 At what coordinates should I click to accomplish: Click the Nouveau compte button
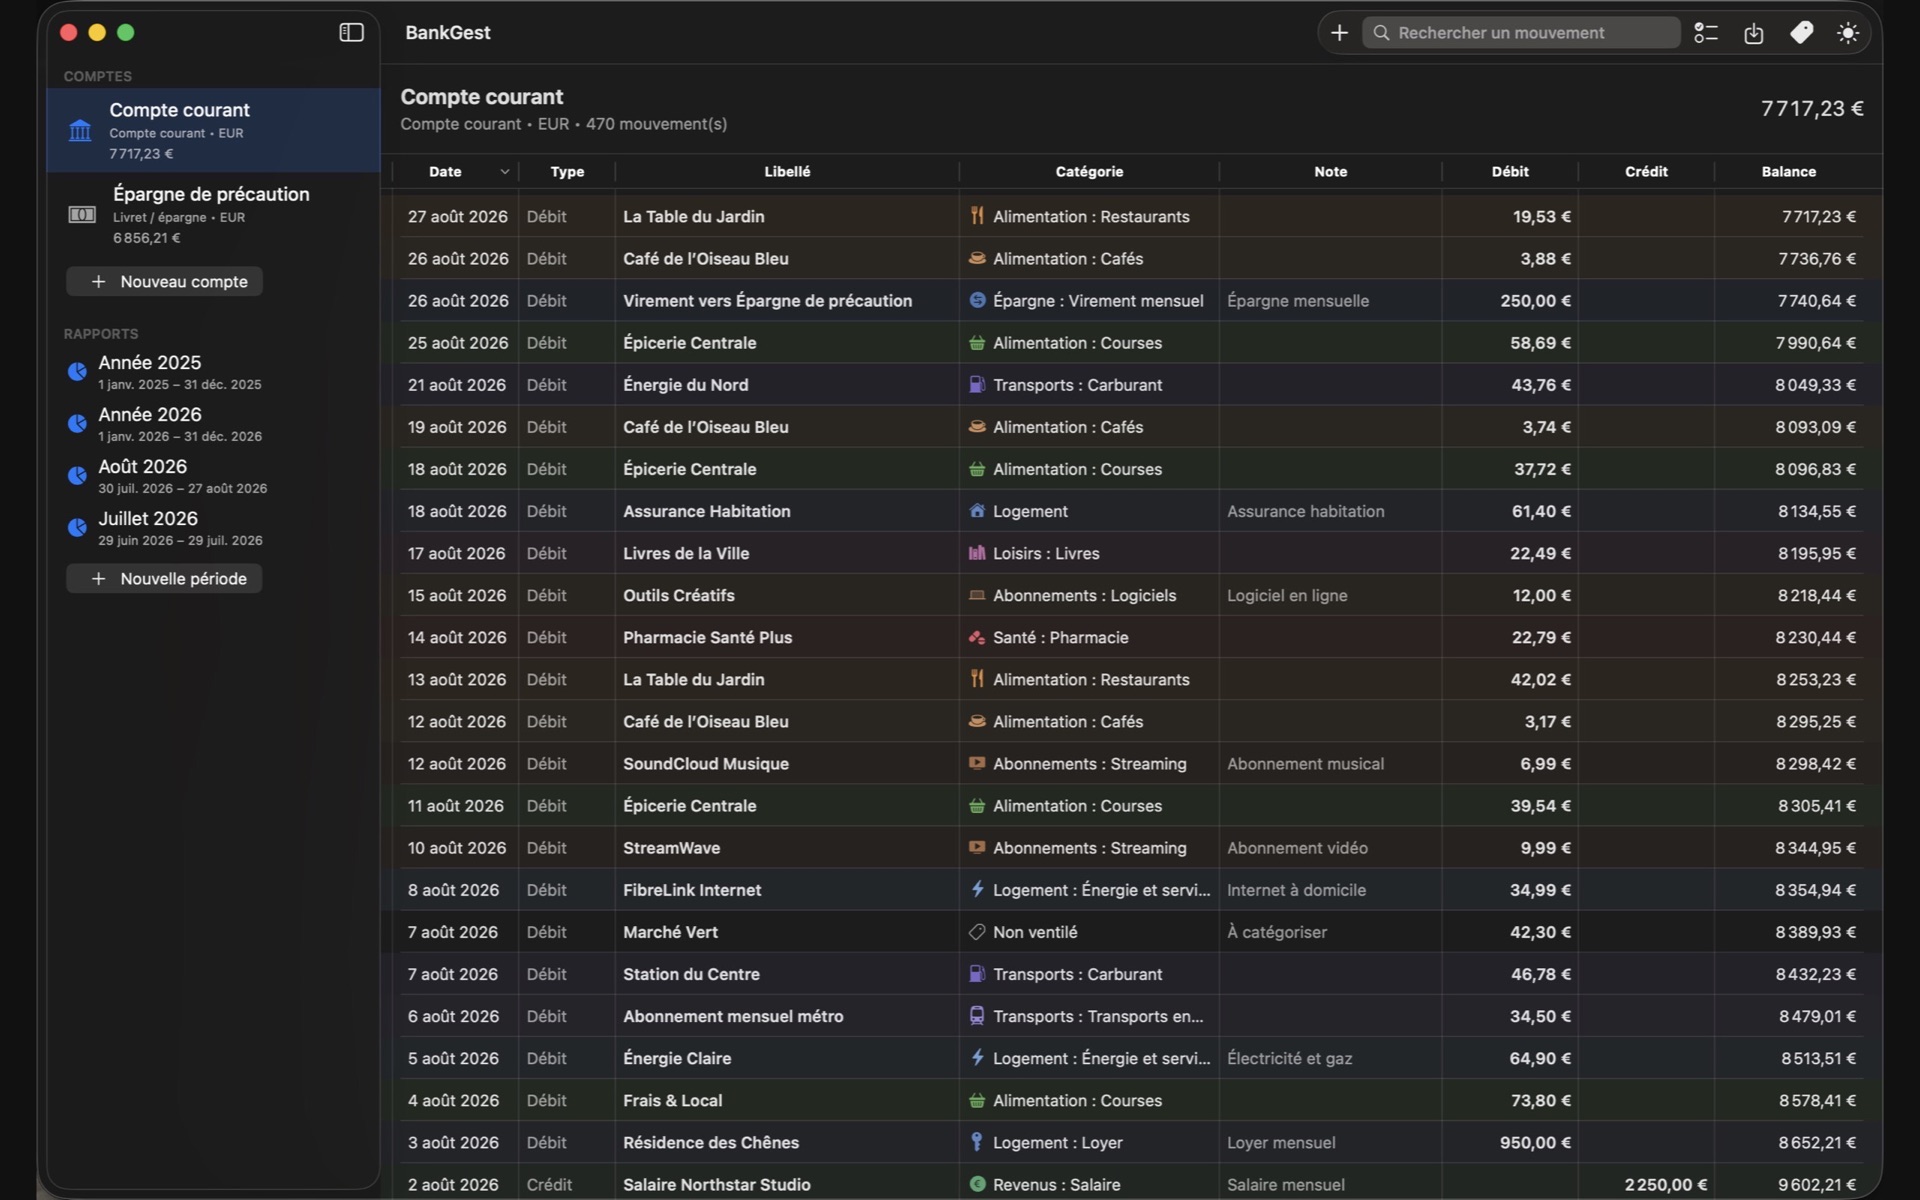(x=165, y=282)
